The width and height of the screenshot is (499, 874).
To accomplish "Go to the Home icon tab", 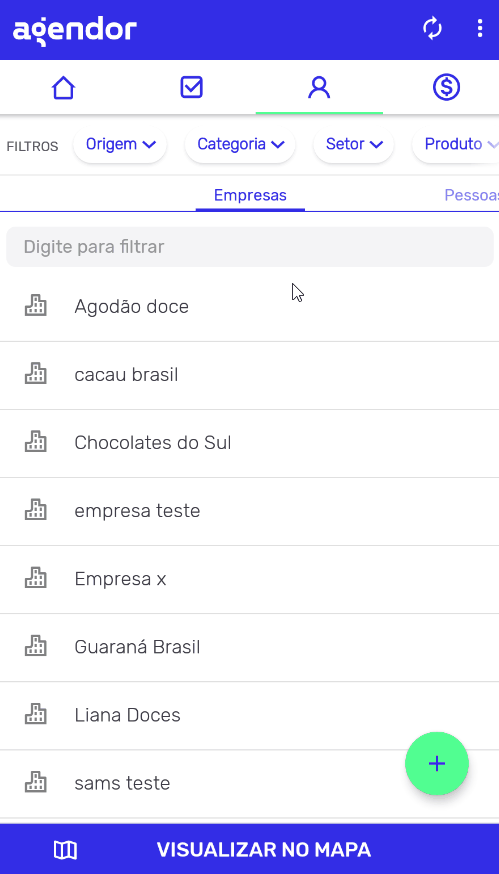I will (x=63, y=88).
